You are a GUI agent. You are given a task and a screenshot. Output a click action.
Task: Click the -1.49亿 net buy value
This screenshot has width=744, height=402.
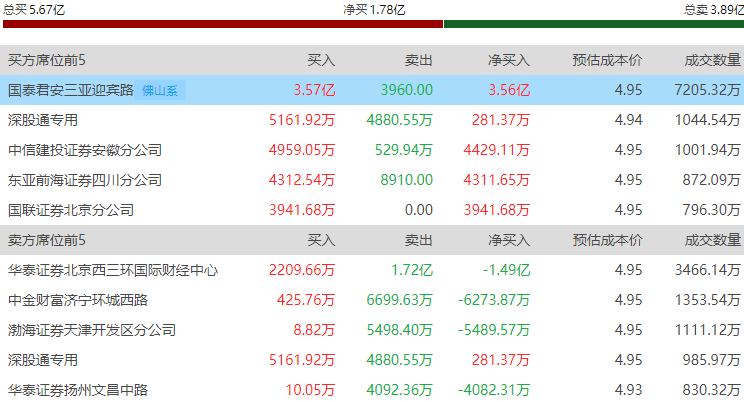(506, 270)
